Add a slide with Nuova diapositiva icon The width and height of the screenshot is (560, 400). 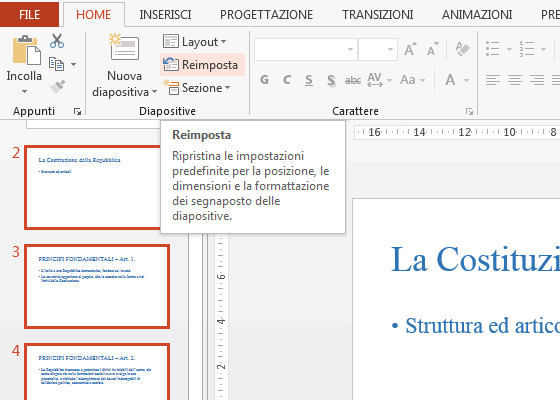click(x=124, y=48)
